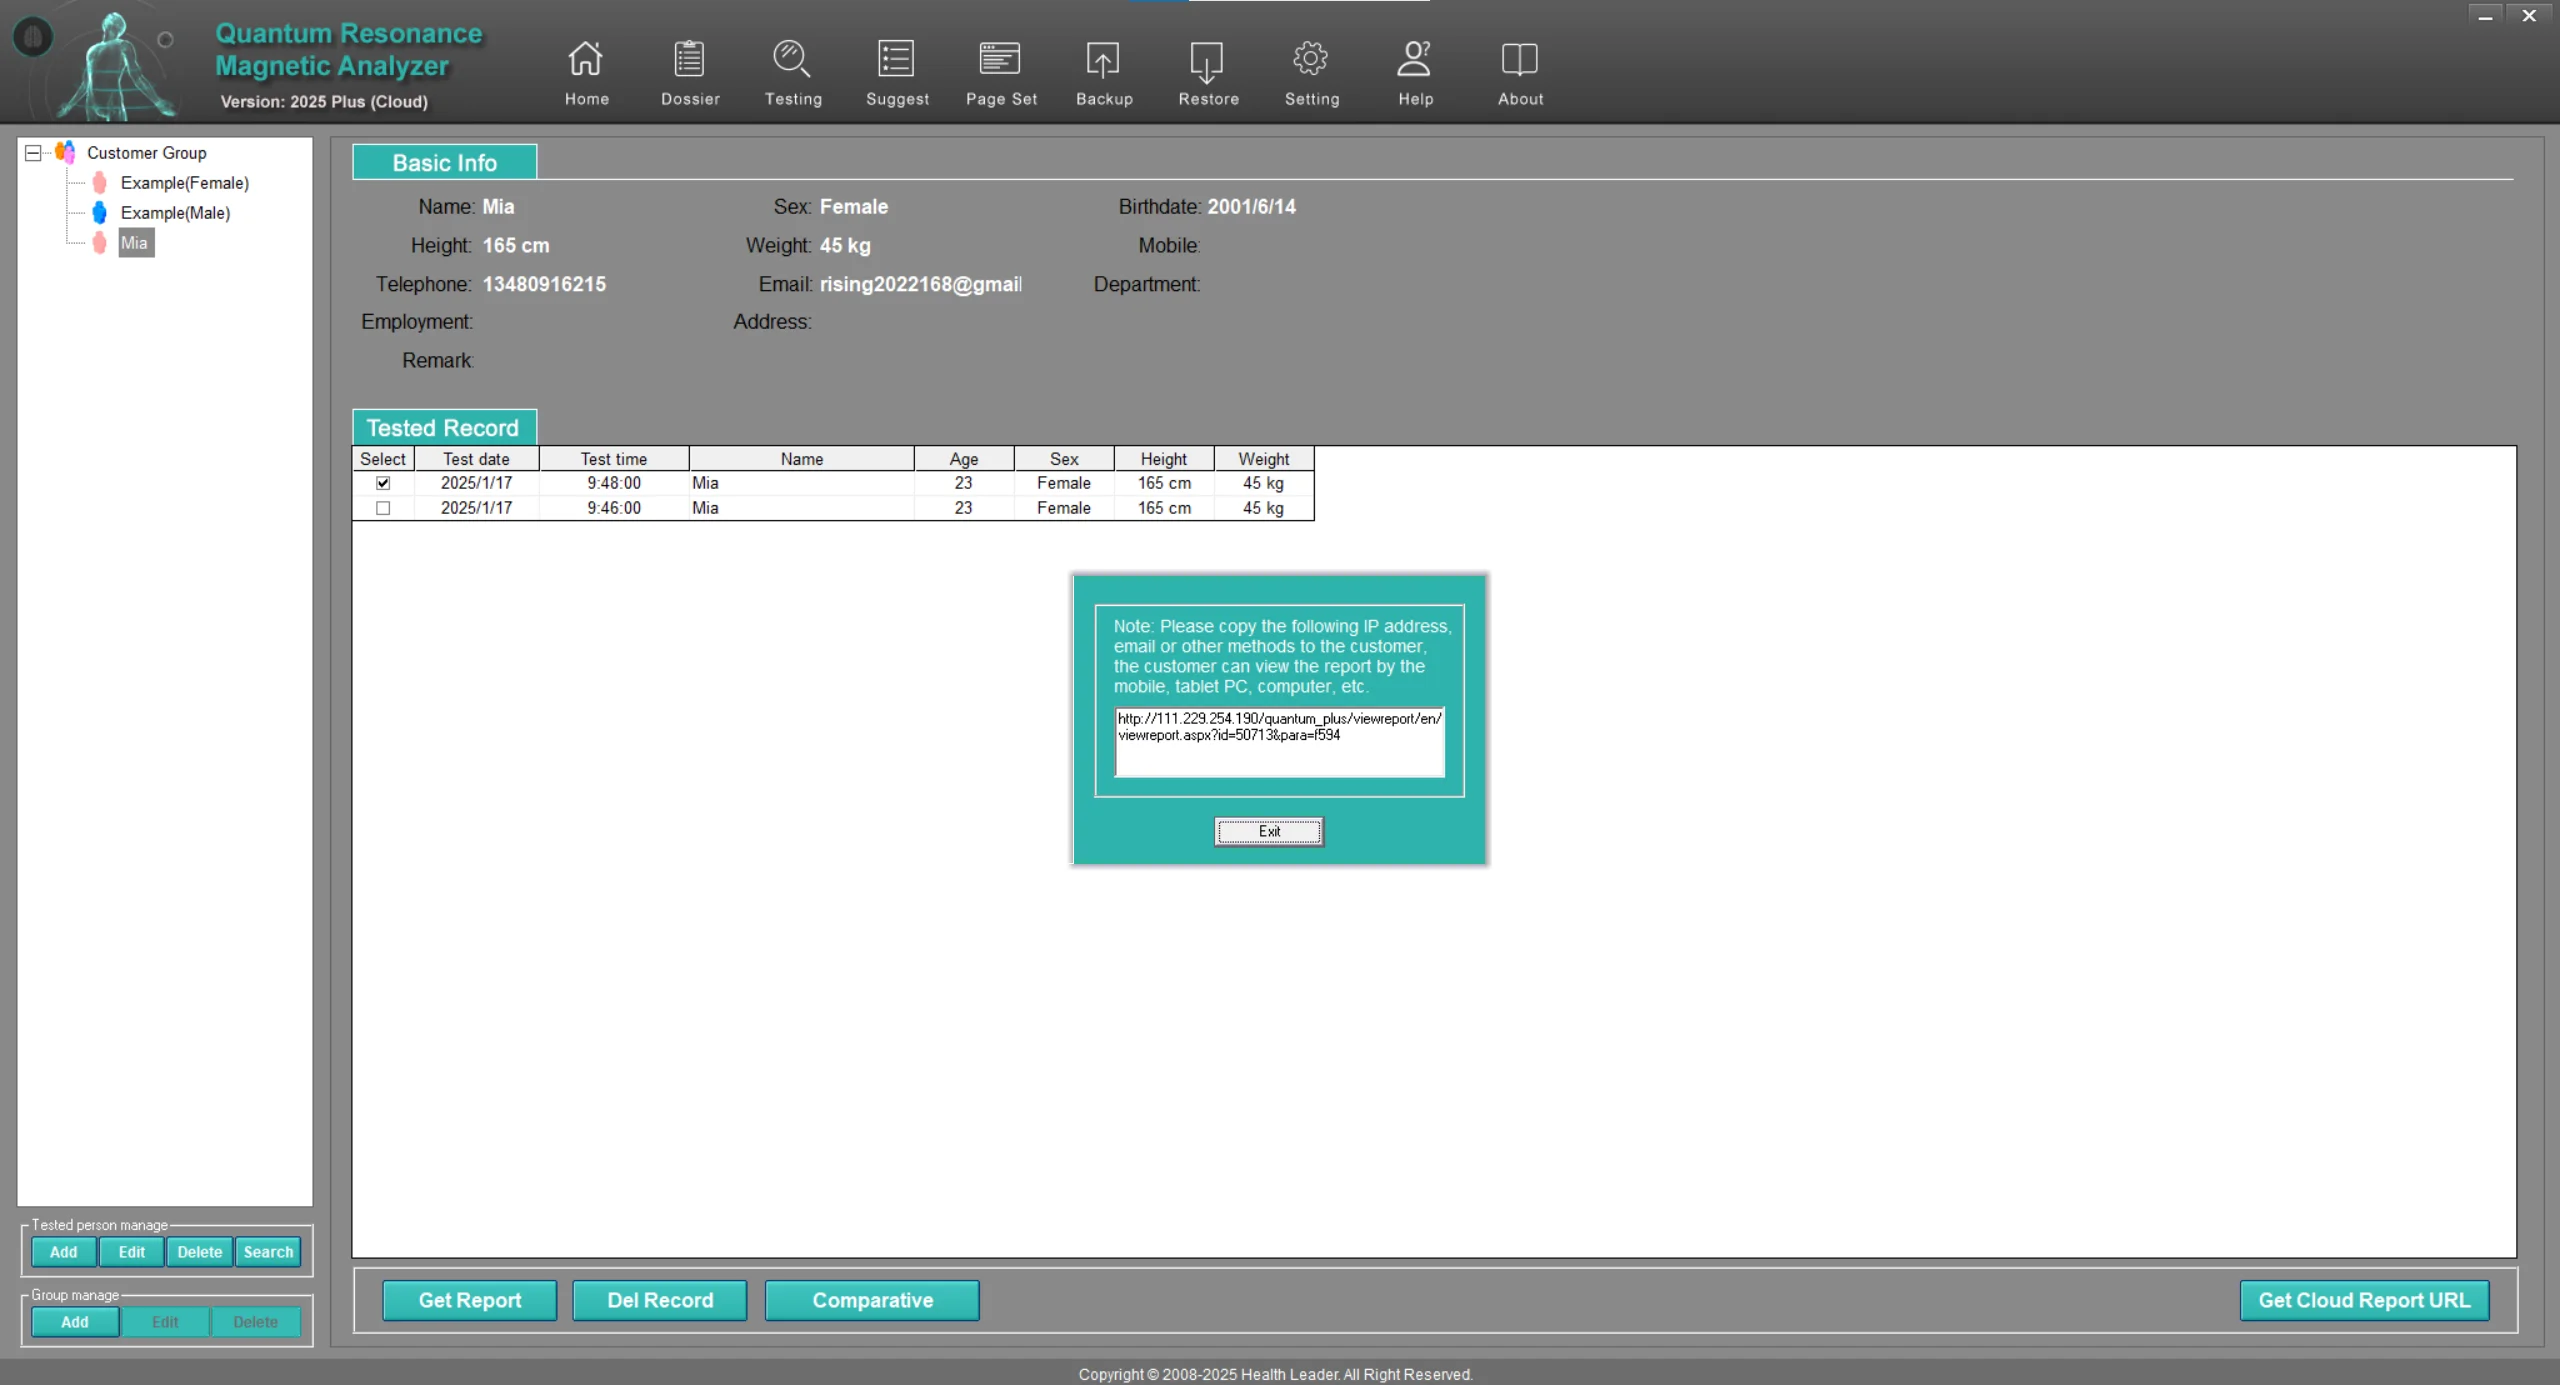The image size is (2560, 1385).
Task: Open the Dossier clipboard icon
Action: (689, 60)
